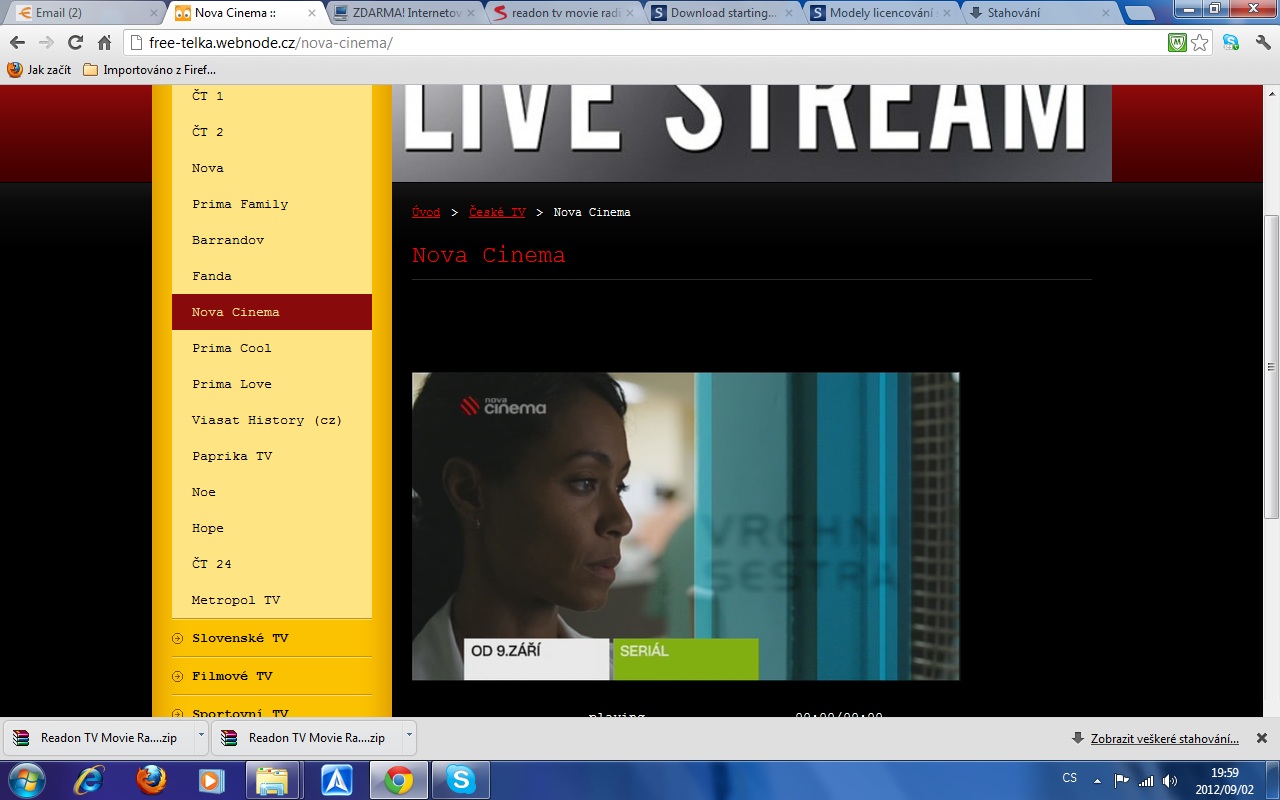Screen dimensions: 1280x800
Task: Open the Noe channel
Action: (x=272, y=492)
